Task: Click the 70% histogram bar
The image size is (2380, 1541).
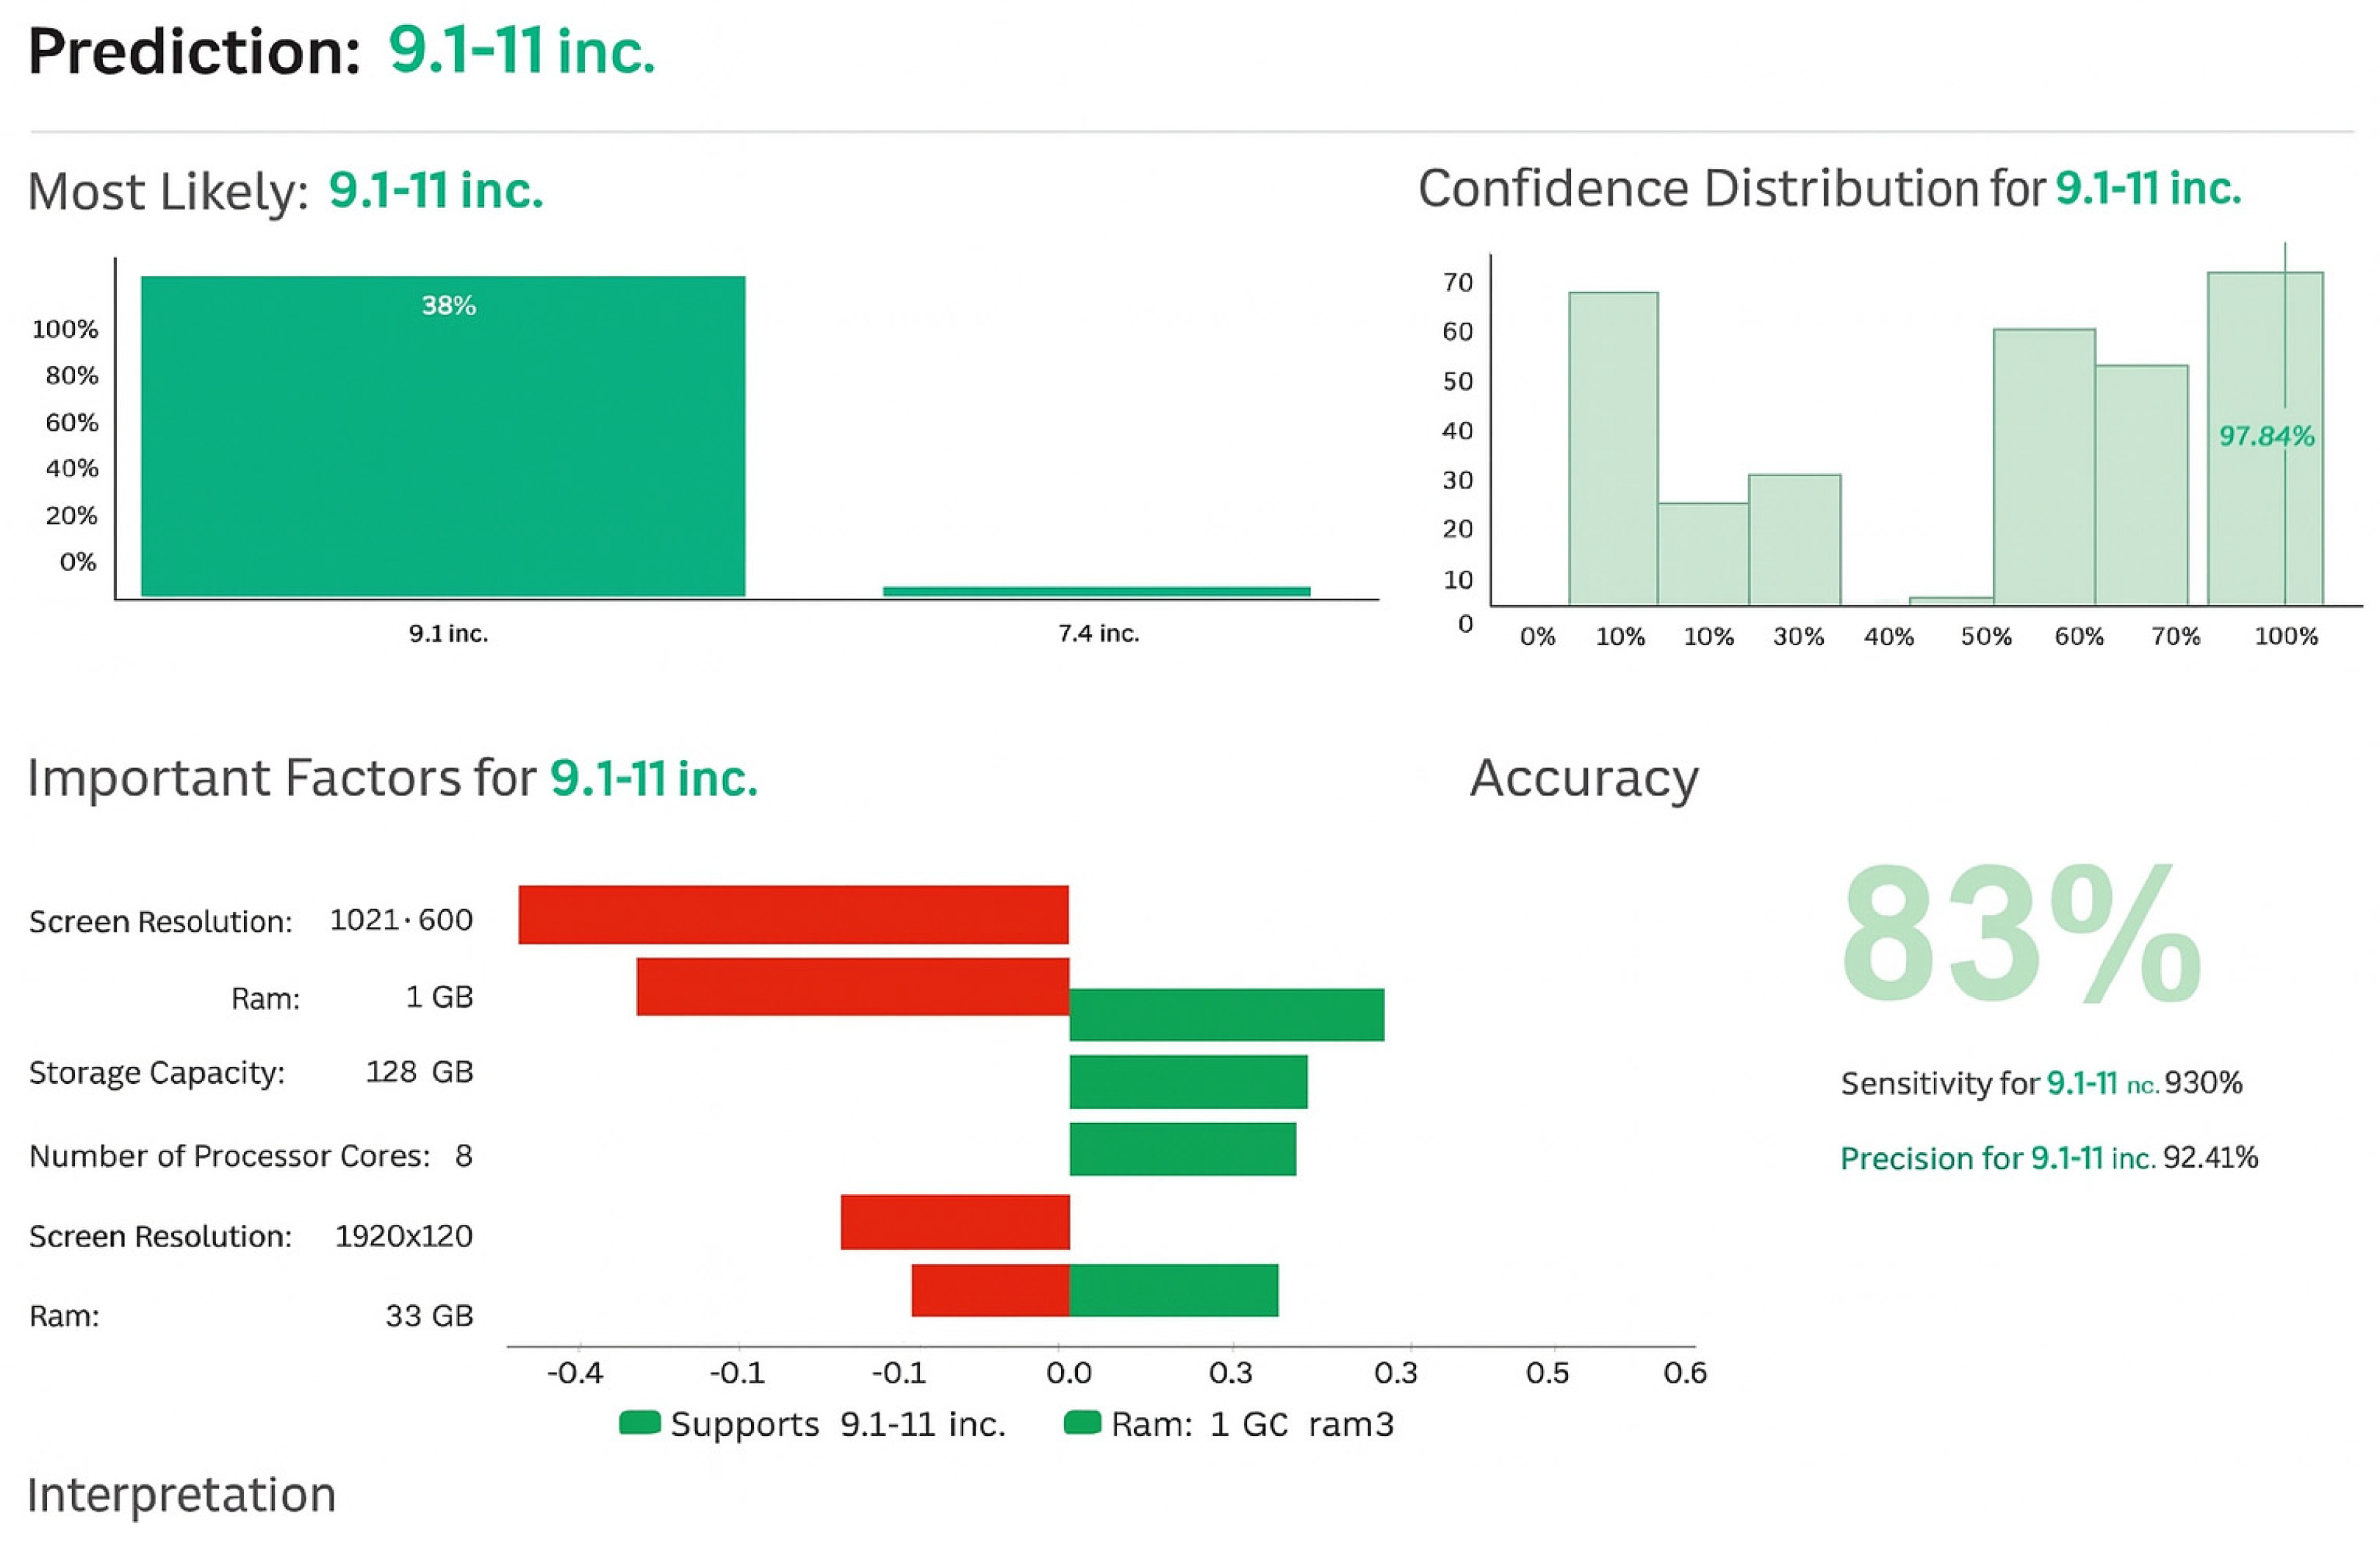Action: (x=2141, y=484)
